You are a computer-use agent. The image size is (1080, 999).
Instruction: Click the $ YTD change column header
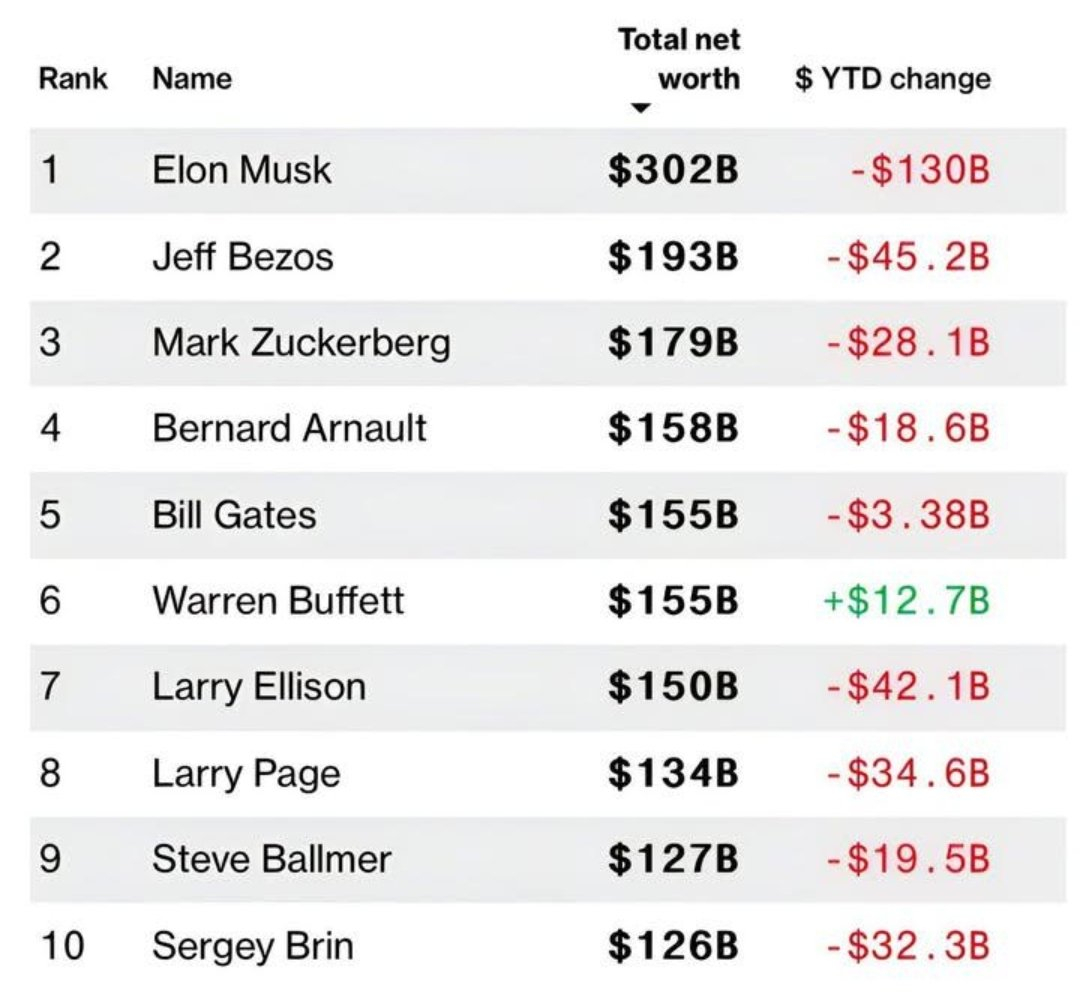tap(893, 78)
